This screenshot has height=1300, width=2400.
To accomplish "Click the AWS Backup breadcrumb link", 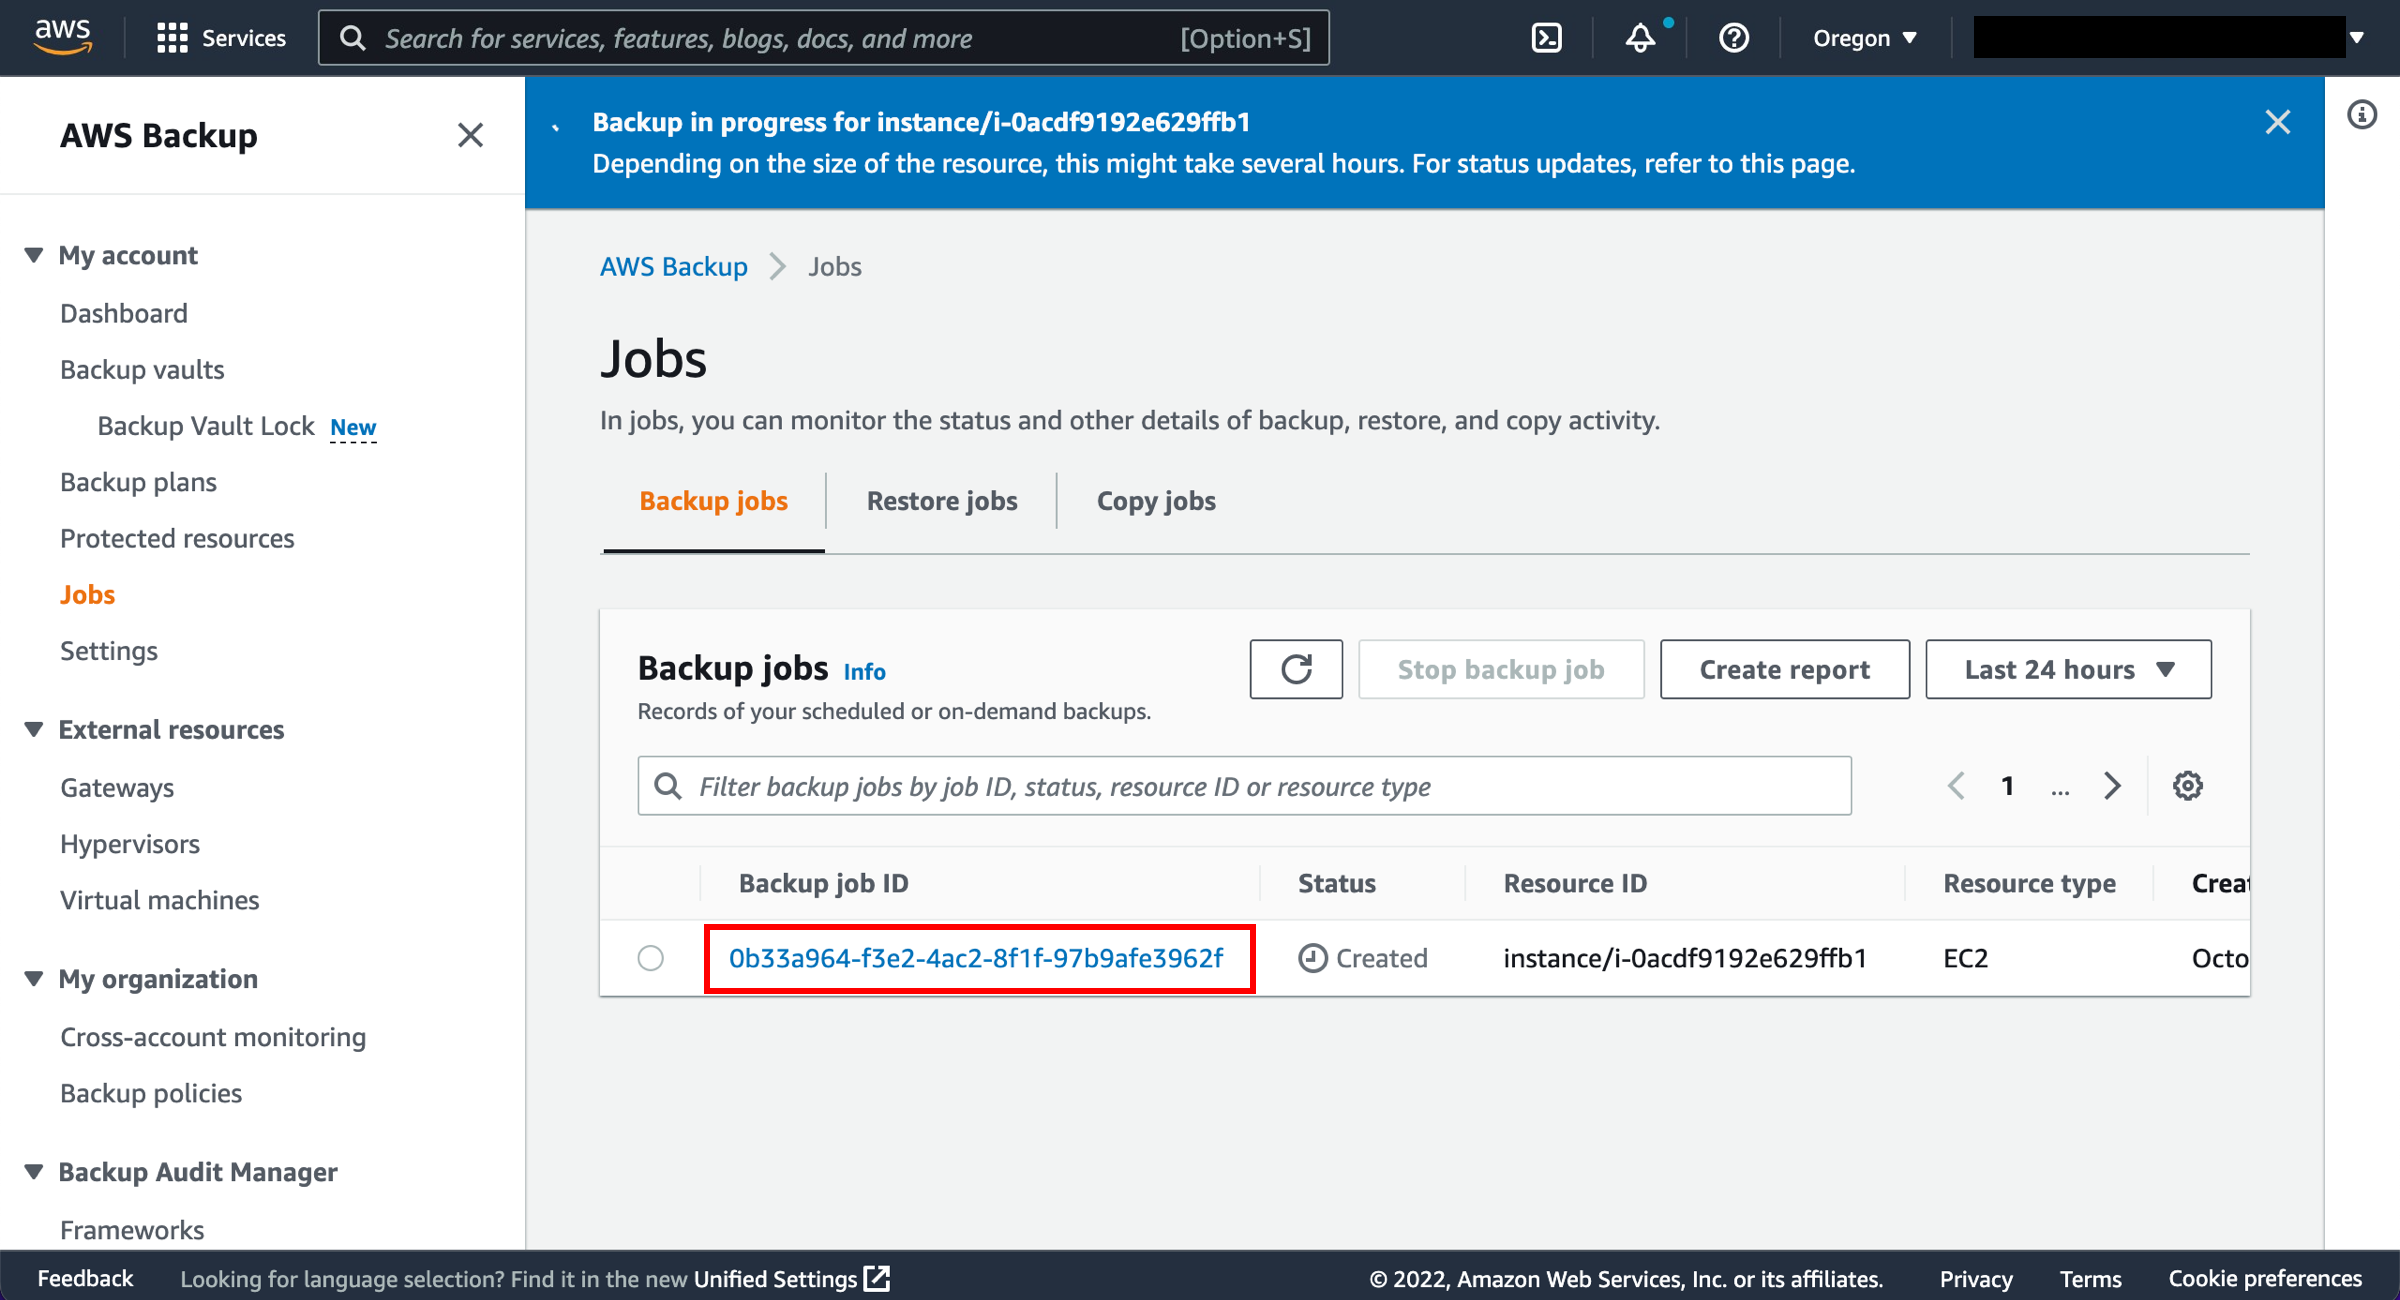I will [674, 266].
